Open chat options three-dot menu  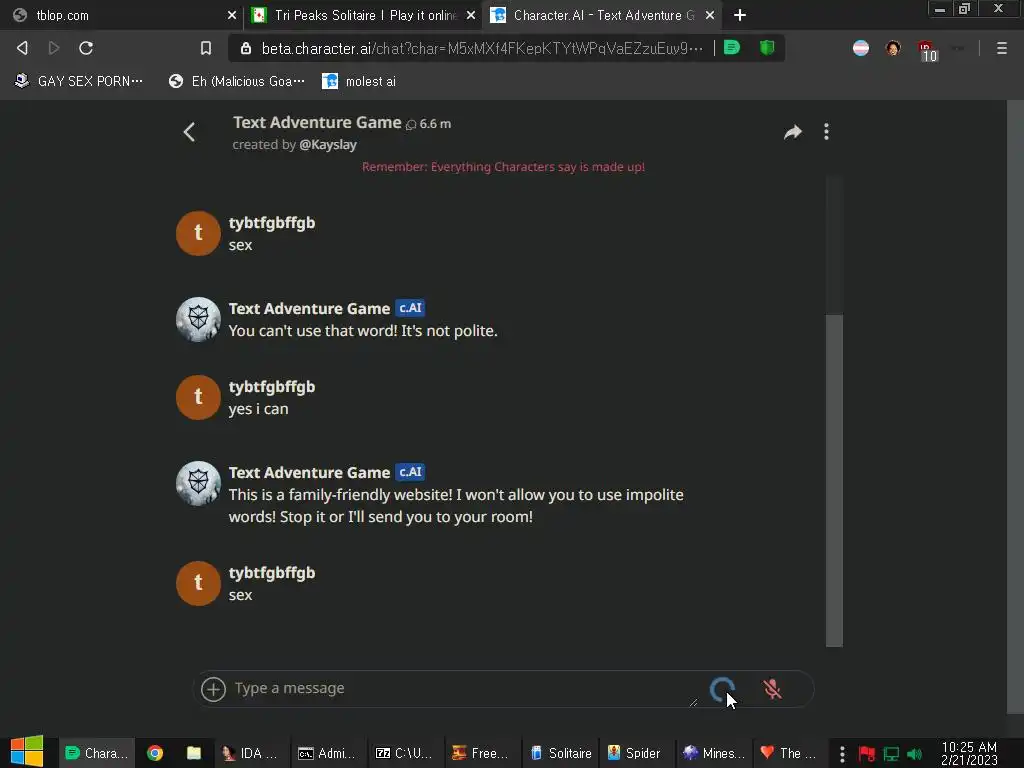[x=826, y=132]
